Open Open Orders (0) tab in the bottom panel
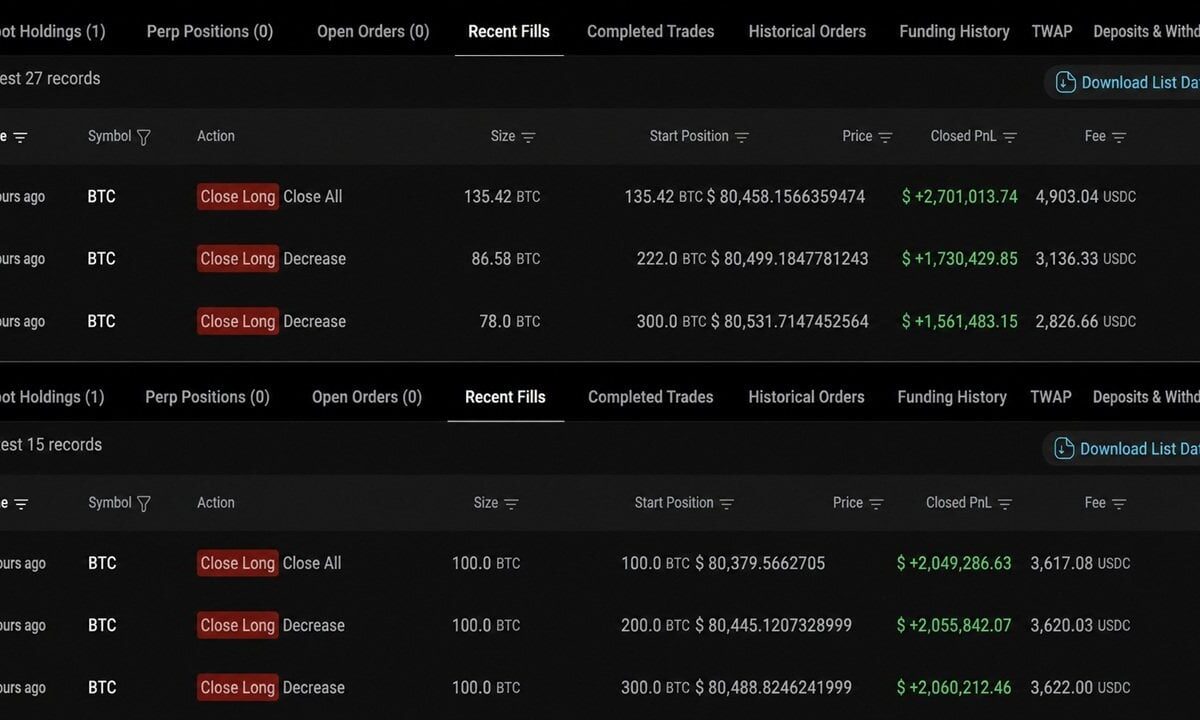Viewport: 1200px width, 720px height. [367, 397]
